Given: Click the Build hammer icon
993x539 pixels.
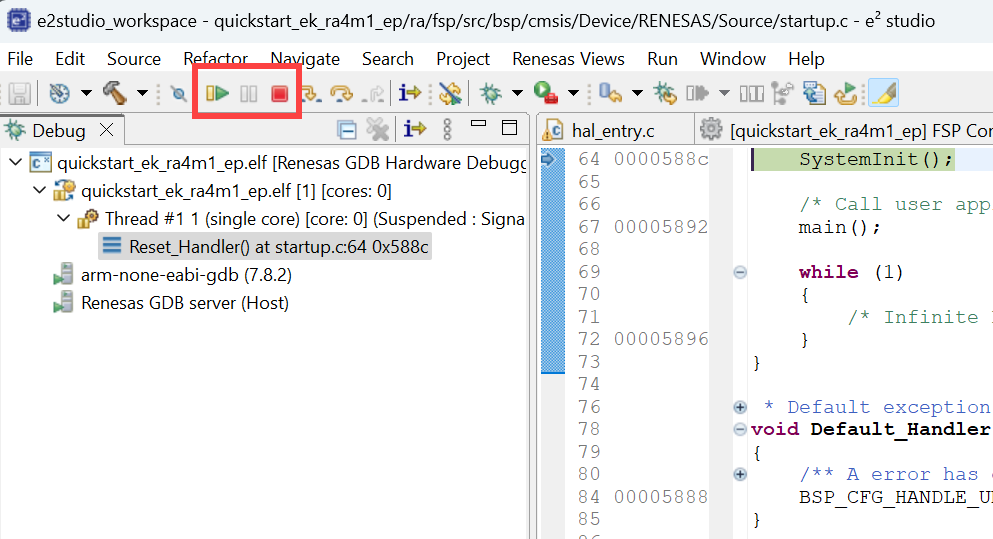Looking at the screenshot, I should click(x=115, y=93).
